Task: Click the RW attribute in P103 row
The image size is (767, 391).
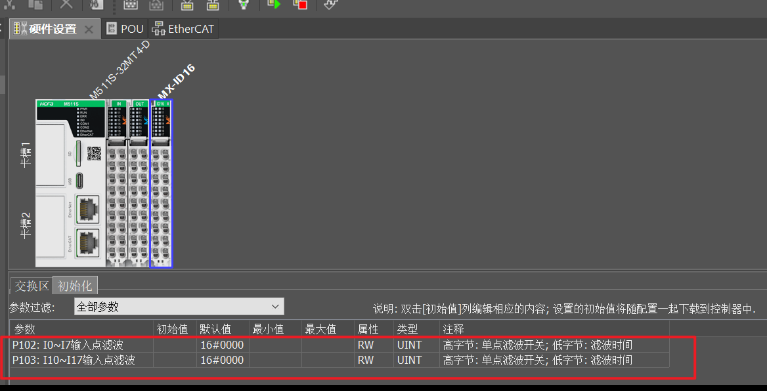Action: 365,360
